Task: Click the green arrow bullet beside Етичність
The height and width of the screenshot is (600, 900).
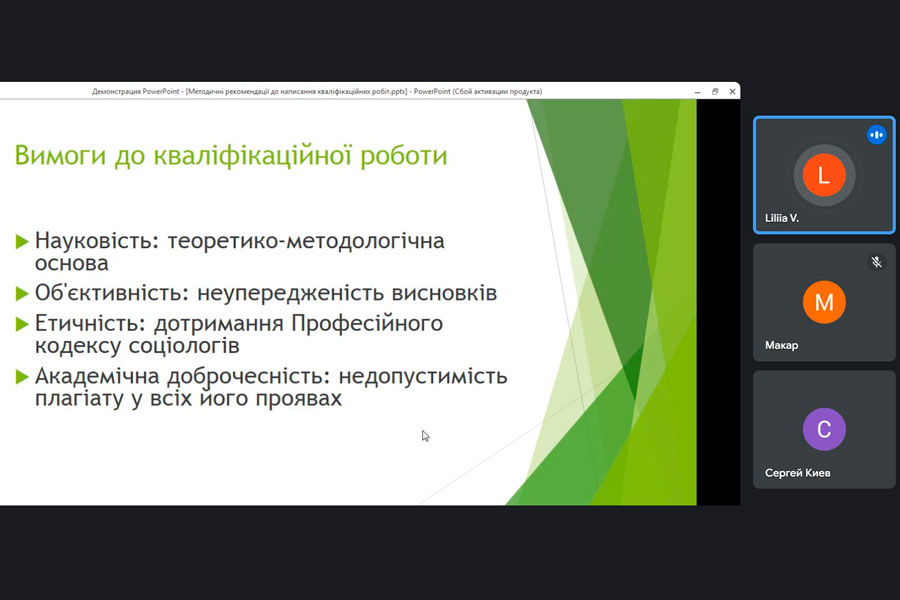Action: point(22,324)
